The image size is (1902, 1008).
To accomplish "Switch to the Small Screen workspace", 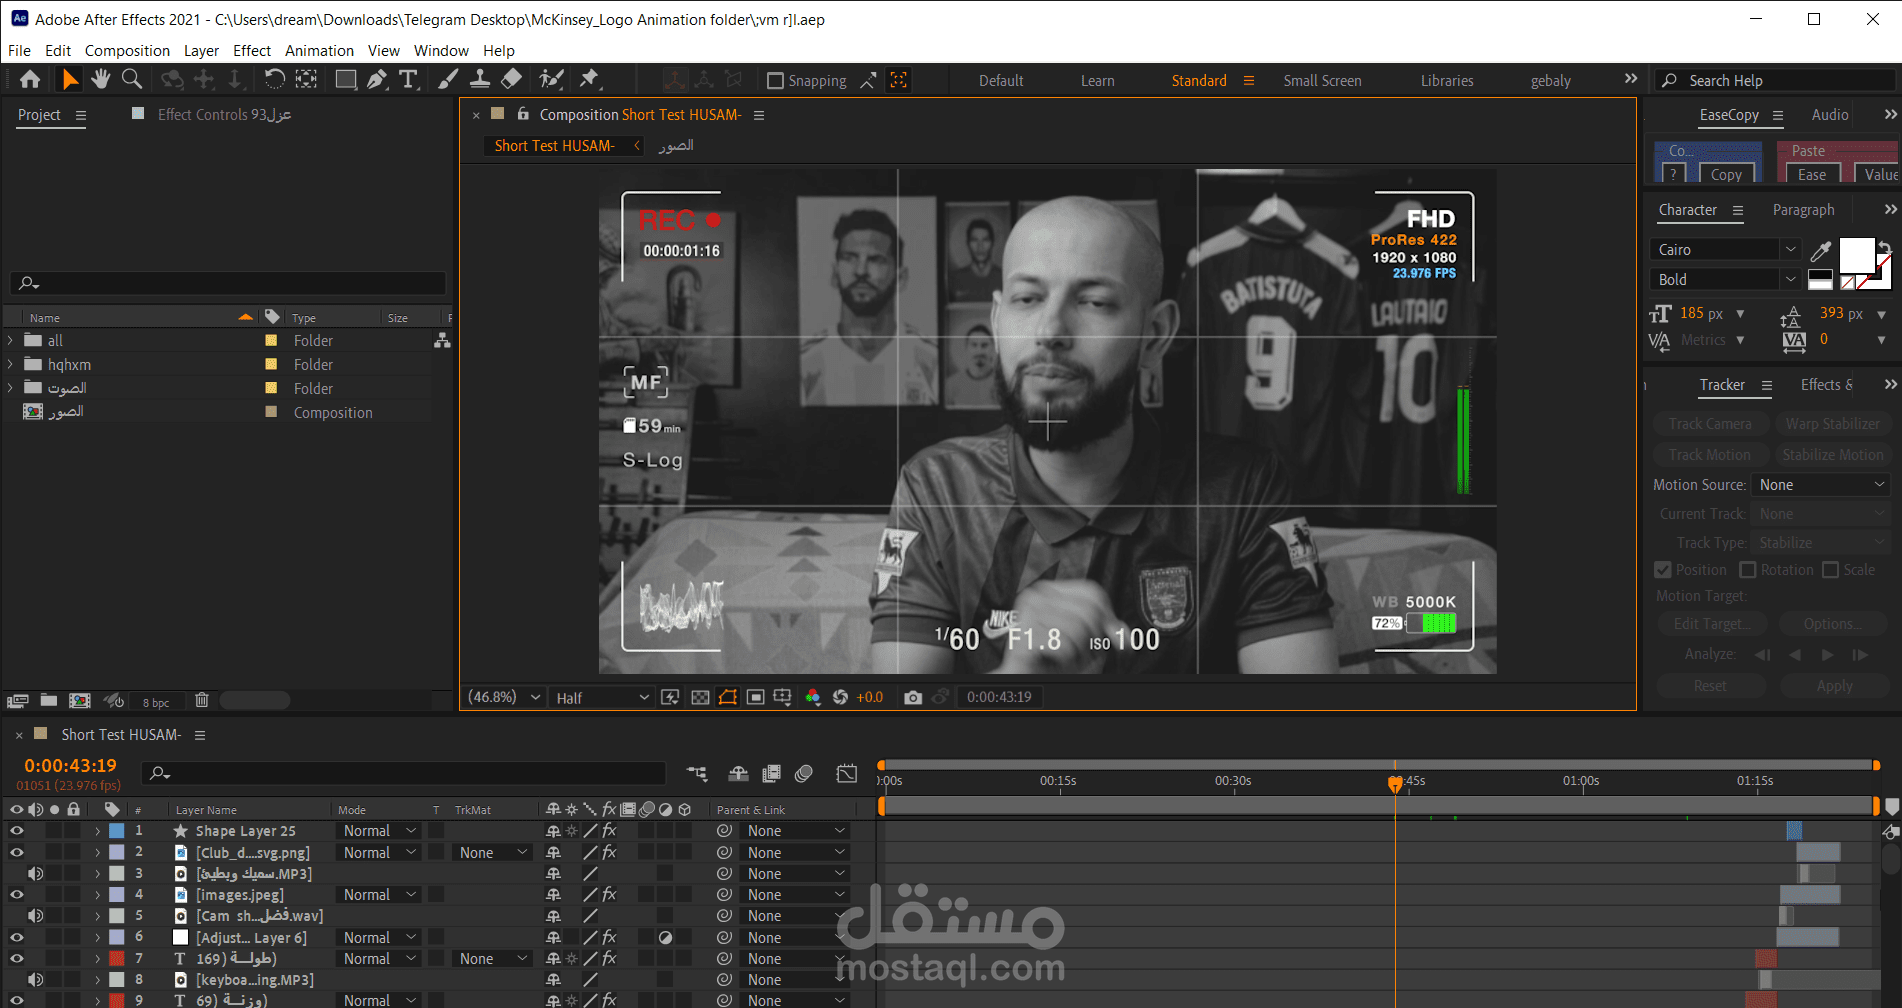I will (1322, 81).
